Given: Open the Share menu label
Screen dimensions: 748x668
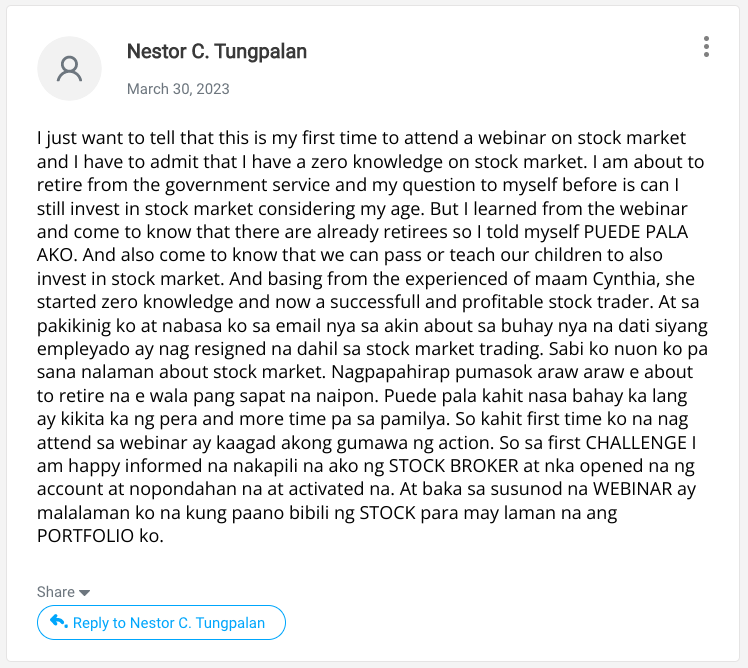Looking at the screenshot, I should pyautogui.click(x=56, y=592).
